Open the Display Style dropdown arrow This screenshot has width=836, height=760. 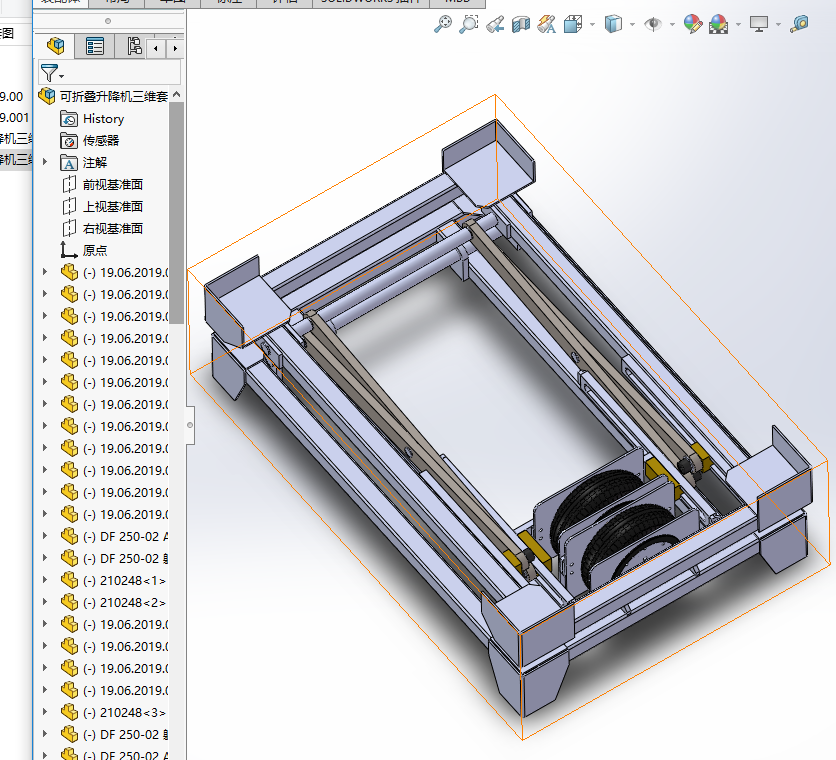[x=633, y=24]
